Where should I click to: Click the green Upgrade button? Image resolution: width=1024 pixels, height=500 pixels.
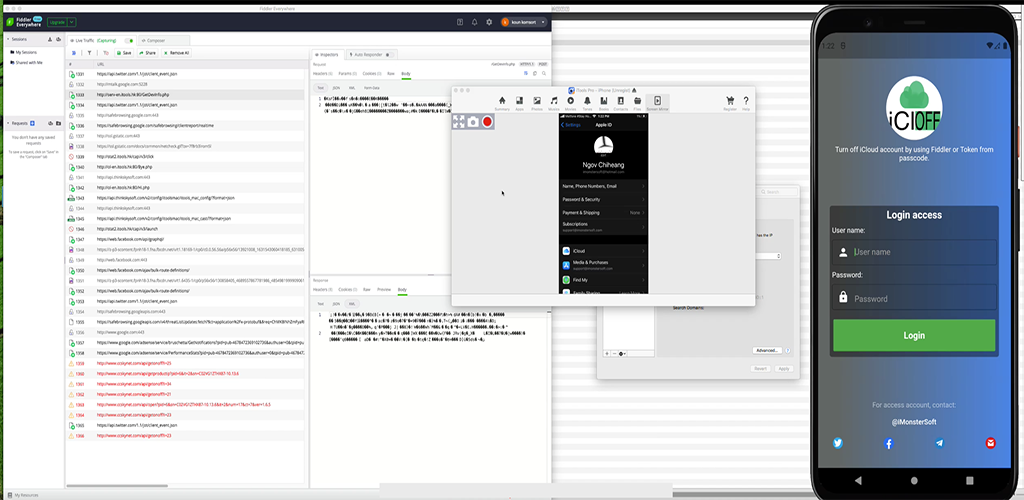coord(57,22)
